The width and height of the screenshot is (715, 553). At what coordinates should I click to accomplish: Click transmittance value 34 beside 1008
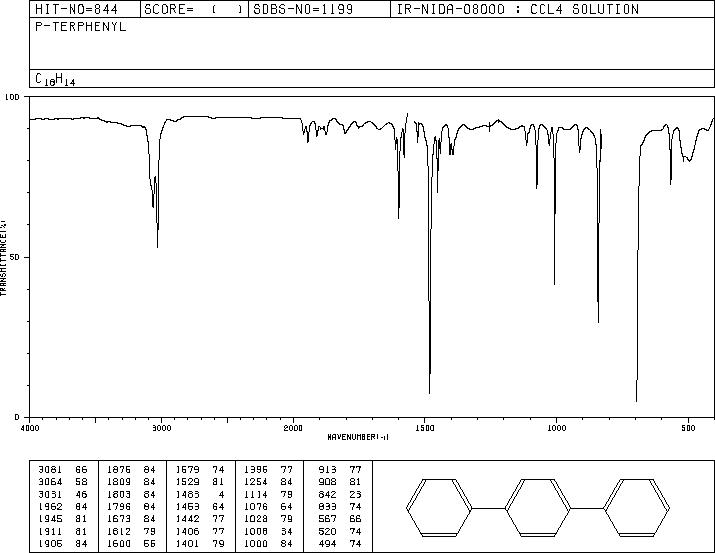287,531
